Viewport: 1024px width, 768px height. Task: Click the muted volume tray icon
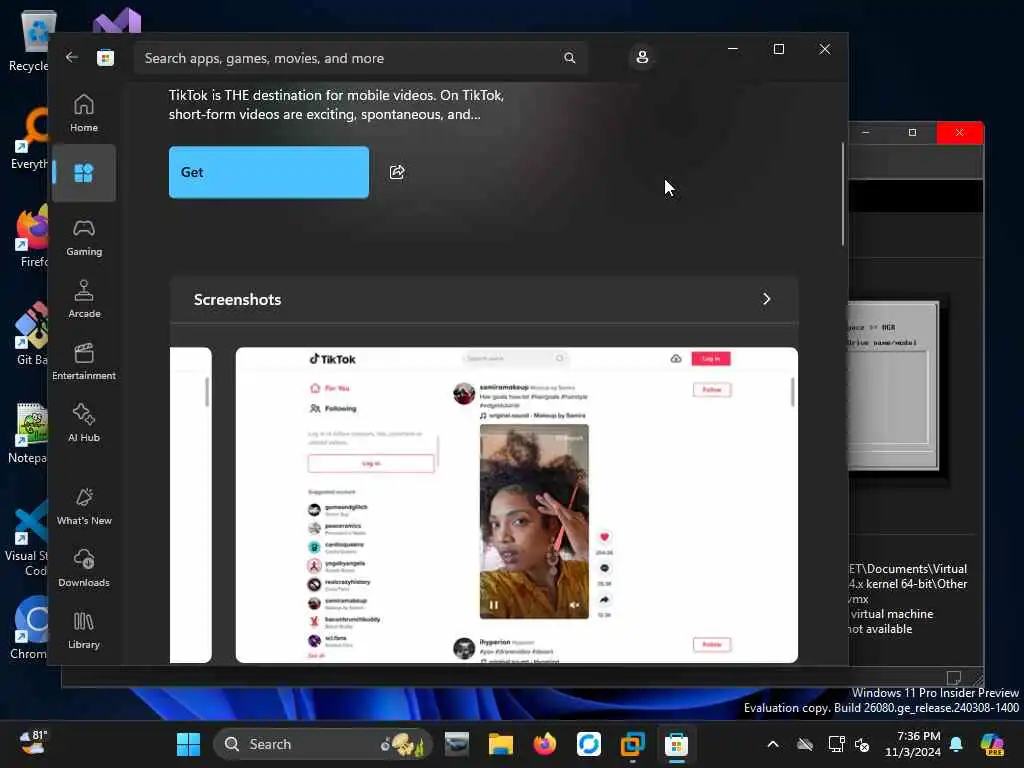pos(862,744)
